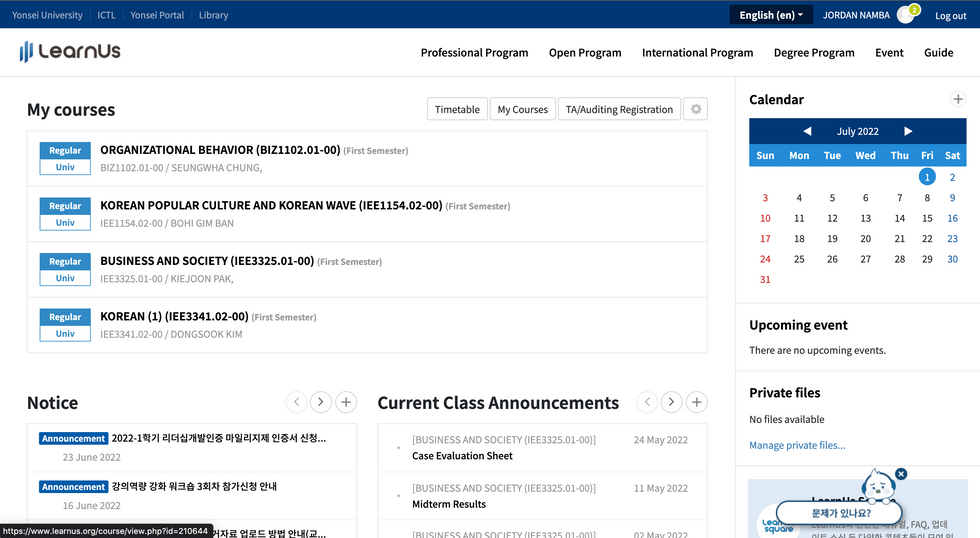Viewport: 980px width, 538px height.
Task: Click the Log out link
Action: (x=951, y=16)
